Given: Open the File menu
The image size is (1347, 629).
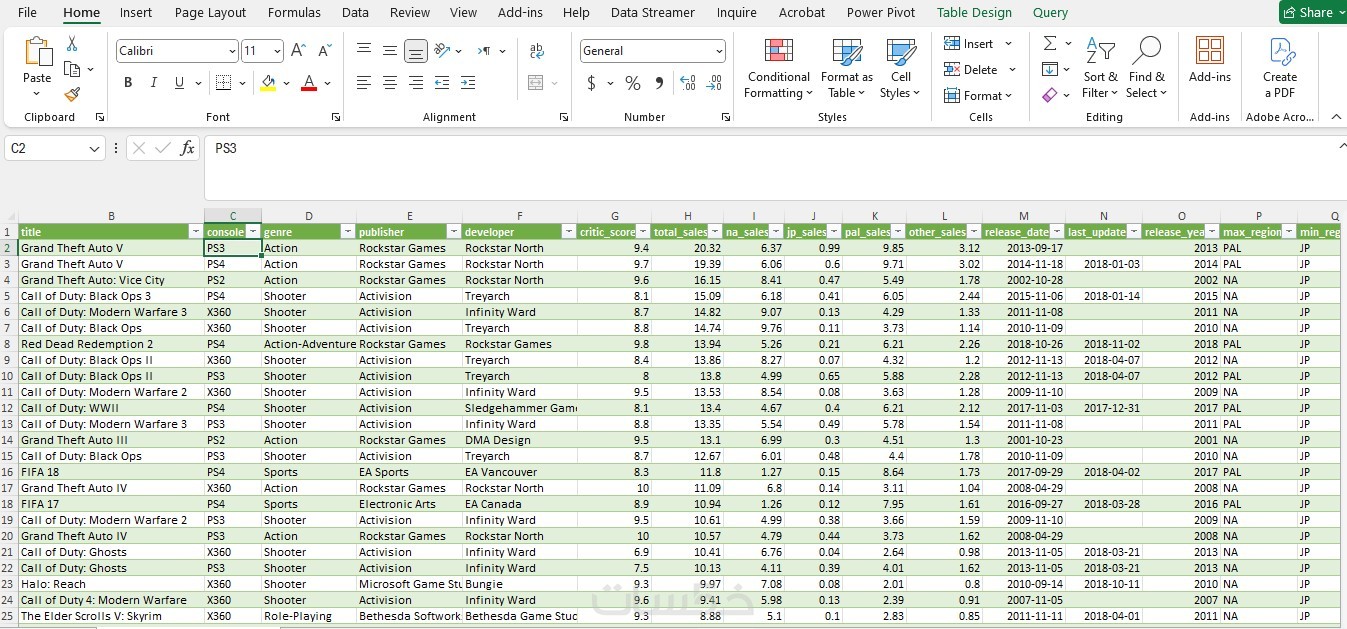Looking at the screenshot, I should pyautogui.click(x=27, y=12).
